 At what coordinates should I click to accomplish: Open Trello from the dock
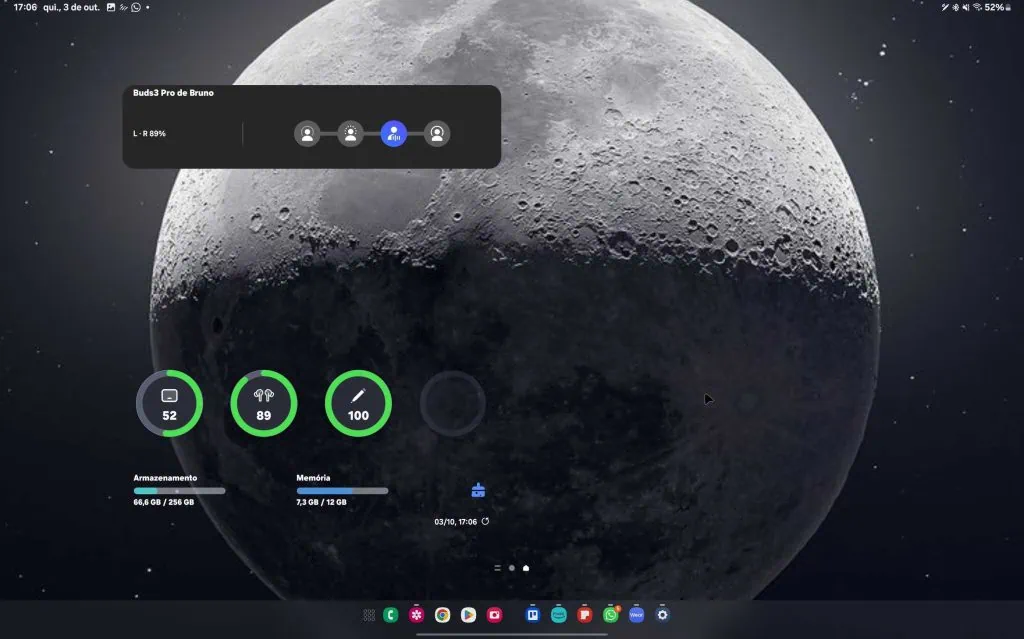(x=533, y=615)
